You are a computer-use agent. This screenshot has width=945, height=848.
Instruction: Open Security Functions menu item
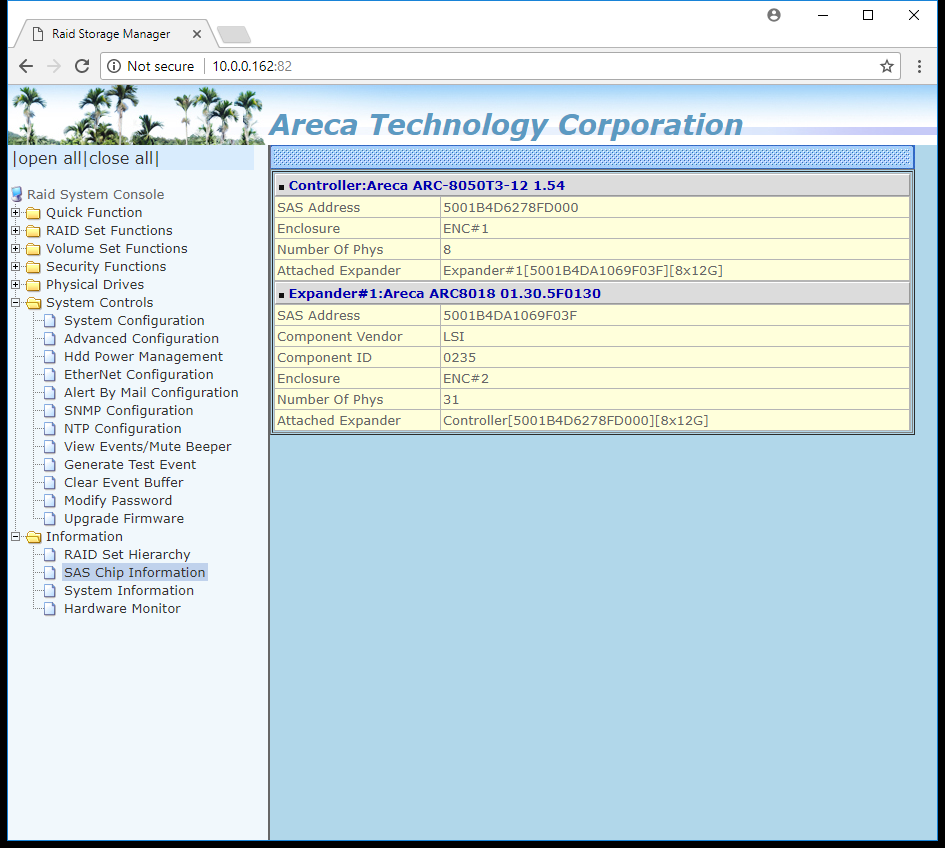(x=106, y=266)
